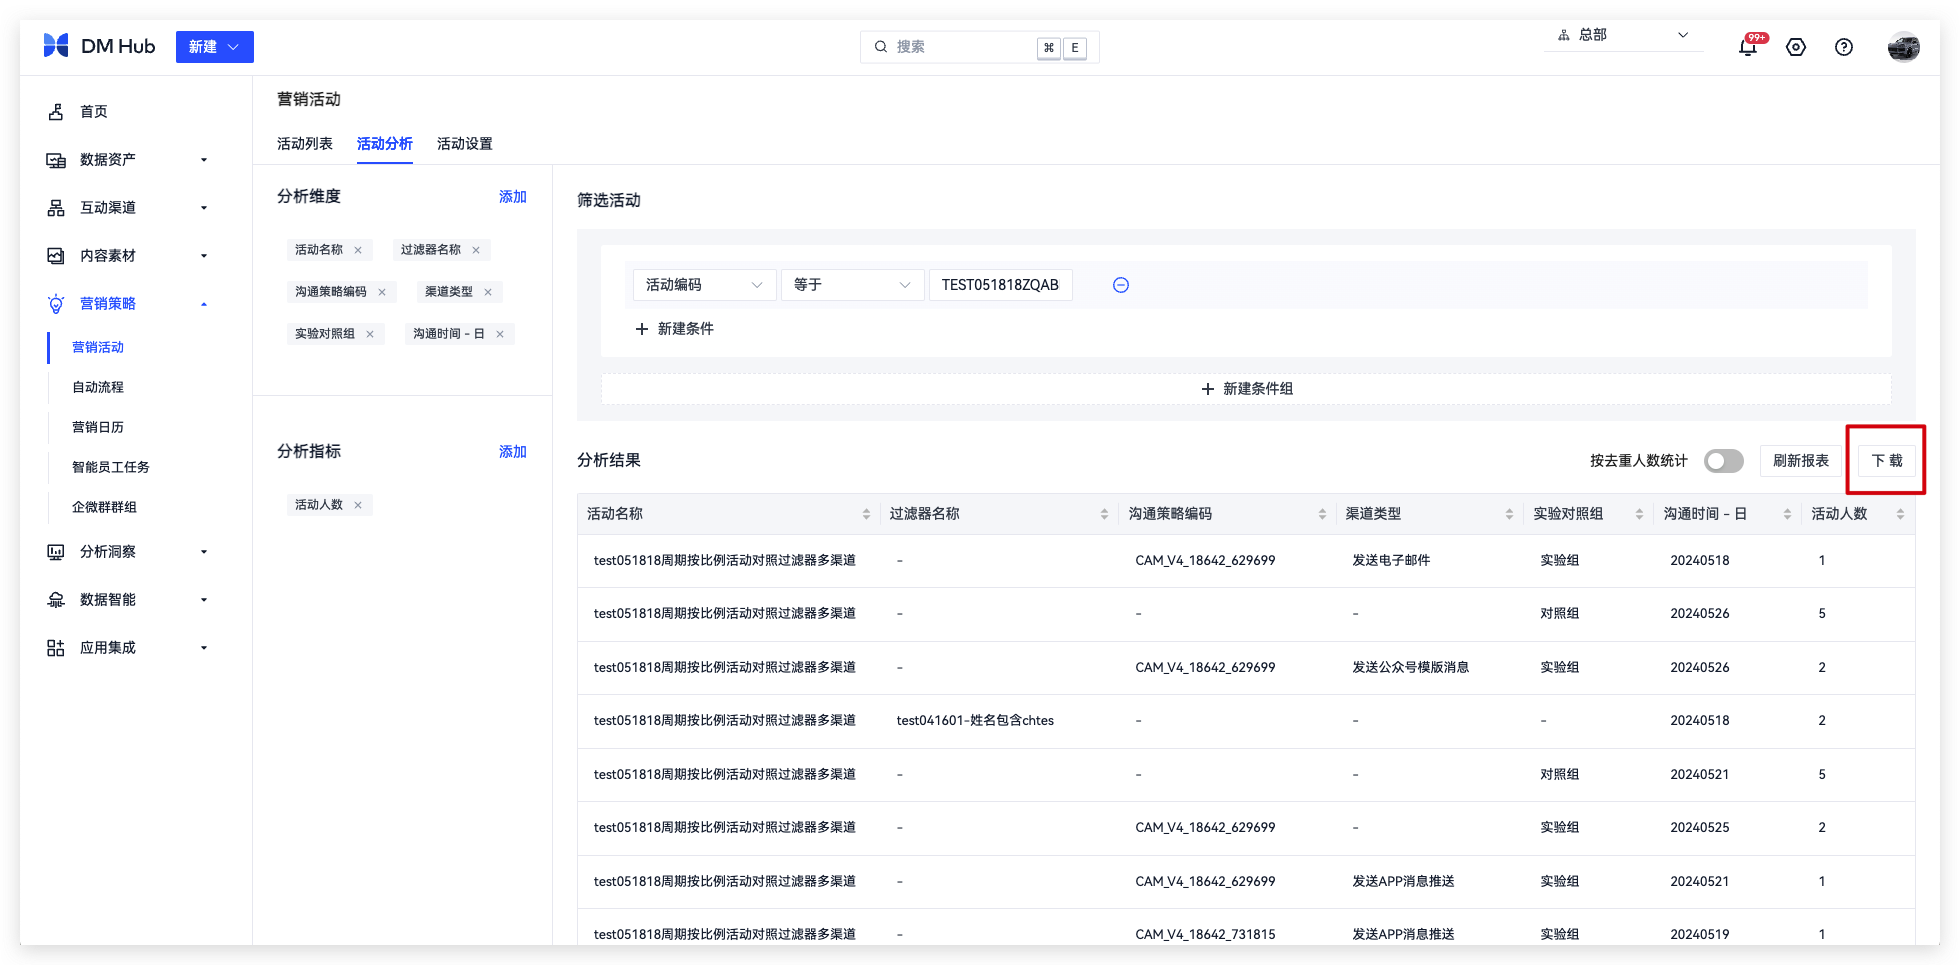Sort by 活动人数 column
Viewport: 1960px width, 965px height.
(x=1900, y=514)
